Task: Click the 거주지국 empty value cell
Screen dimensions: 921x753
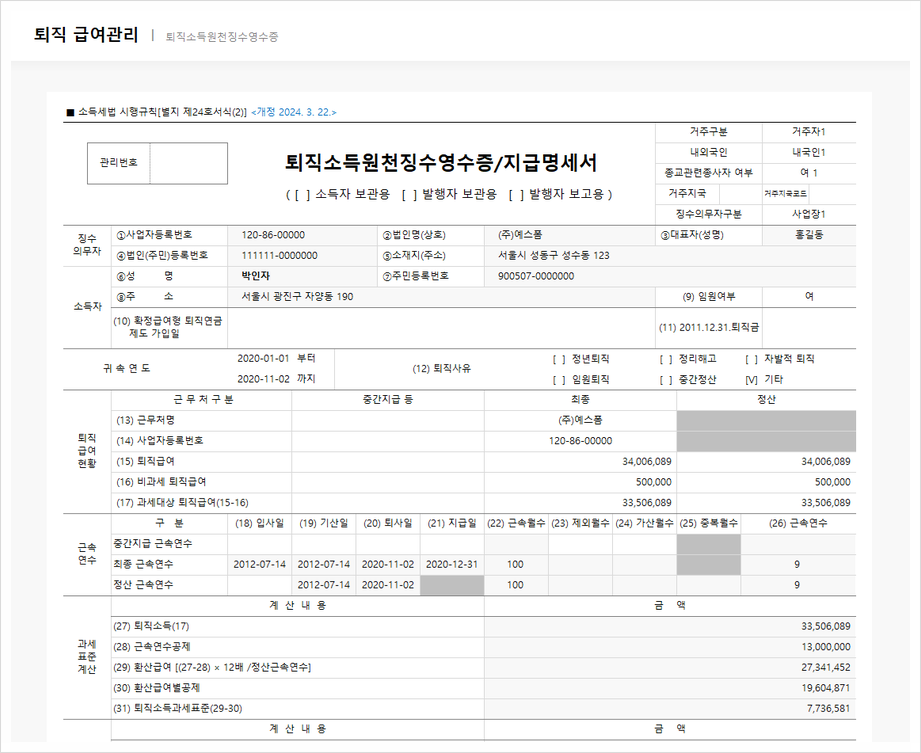Action: [740, 193]
